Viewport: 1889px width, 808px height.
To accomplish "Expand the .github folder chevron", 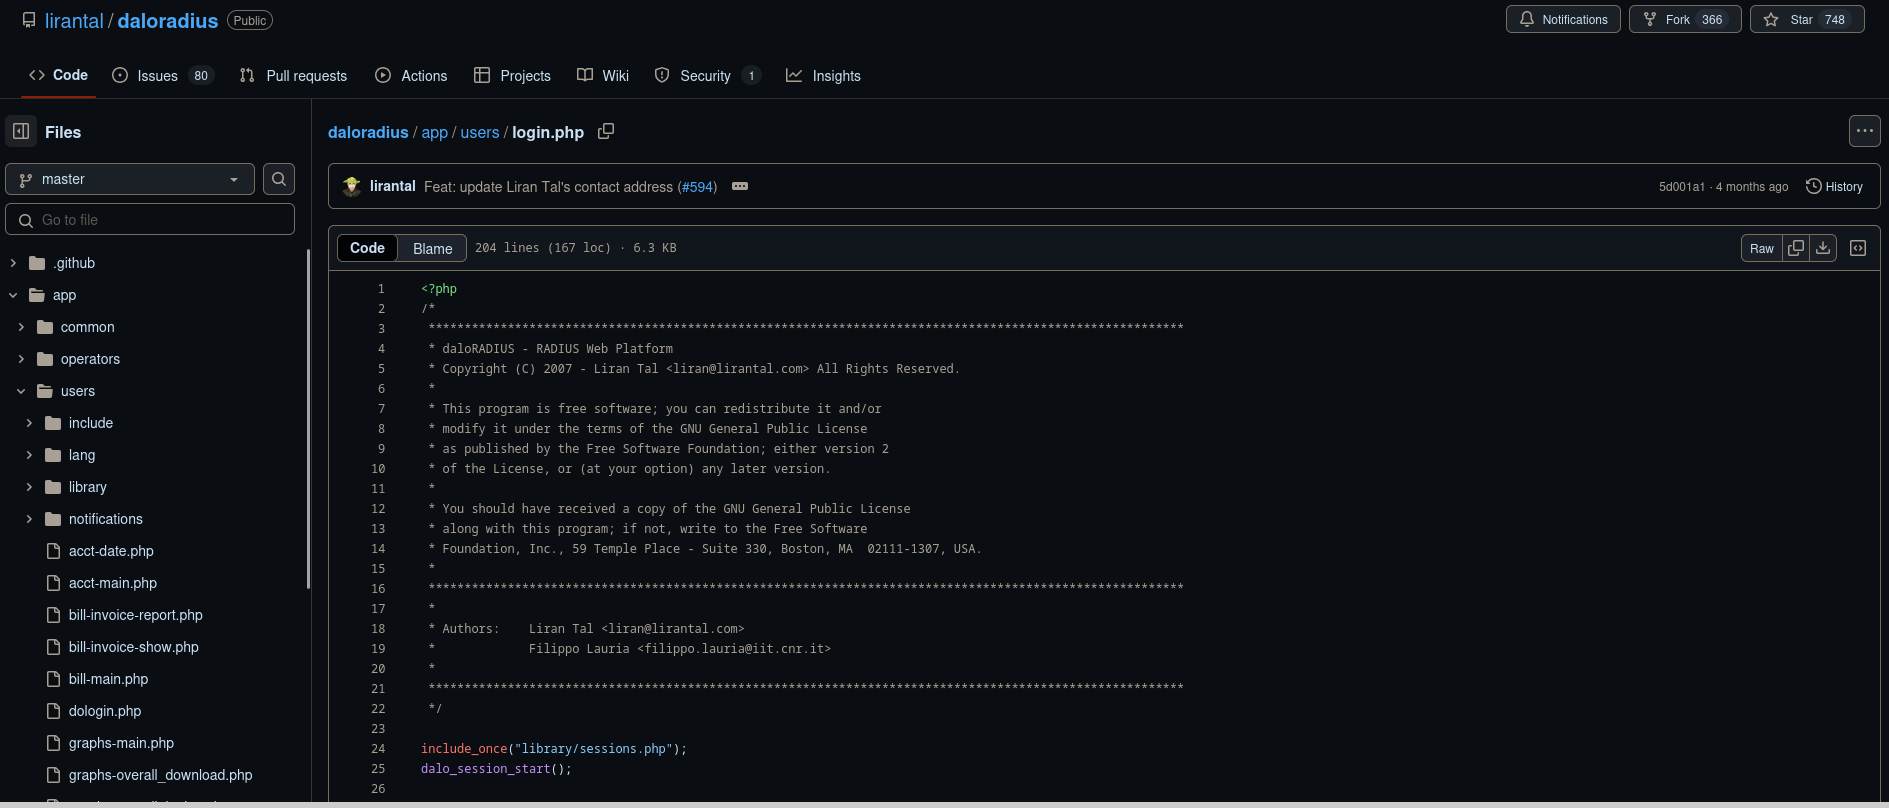I will click(13, 263).
